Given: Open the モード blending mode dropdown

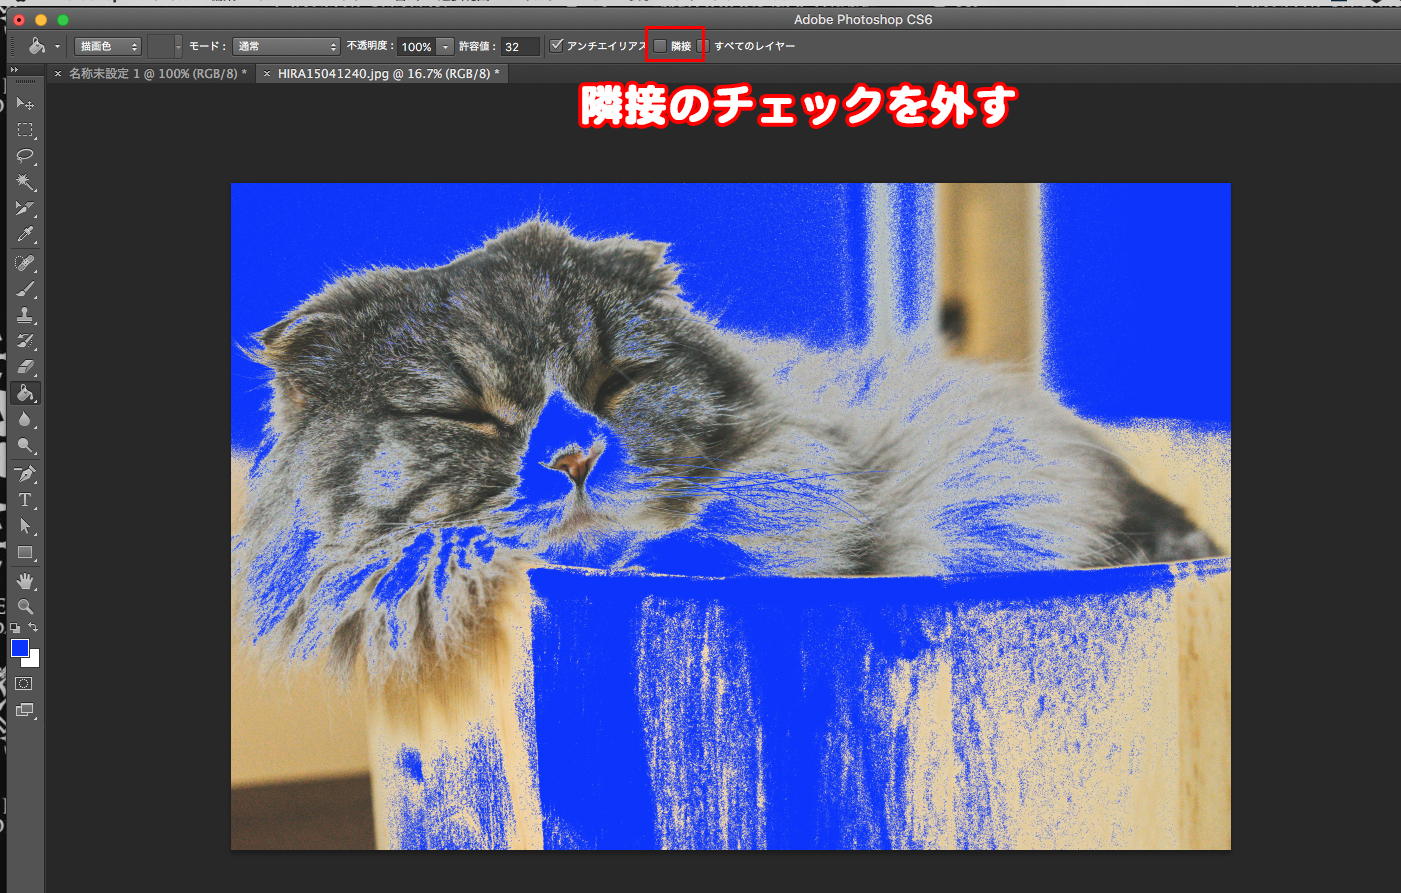Looking at the screenshot, I should pyautogui.click(x=287, y=47).
